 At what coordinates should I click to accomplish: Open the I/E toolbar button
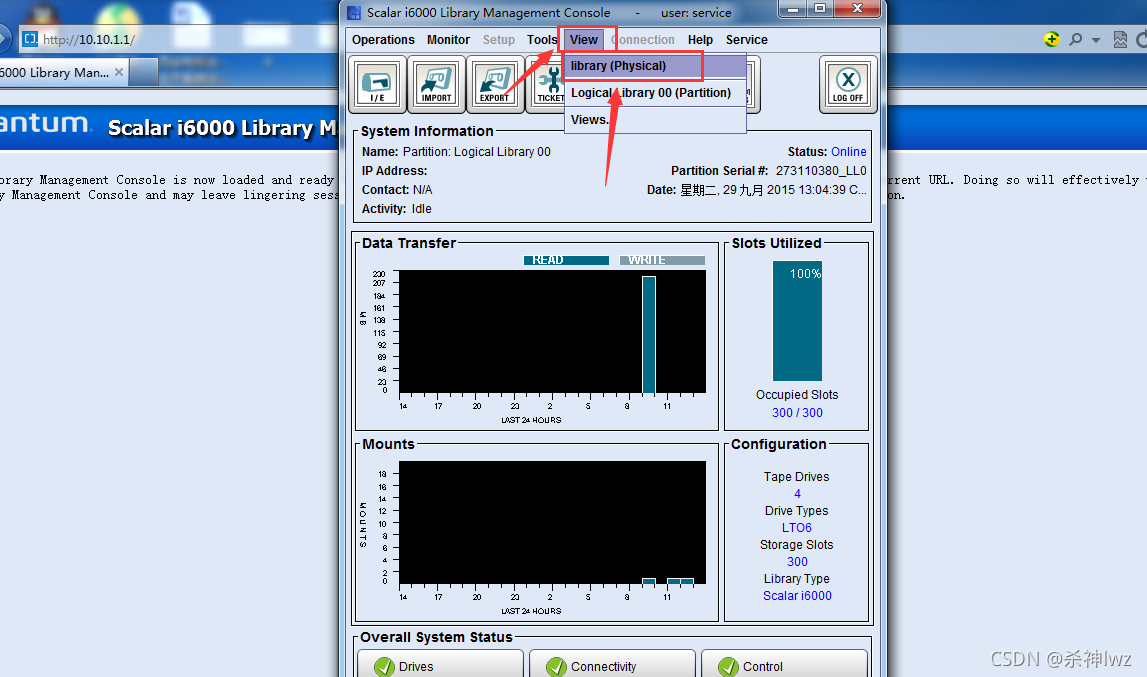click(x=377, y=84)
